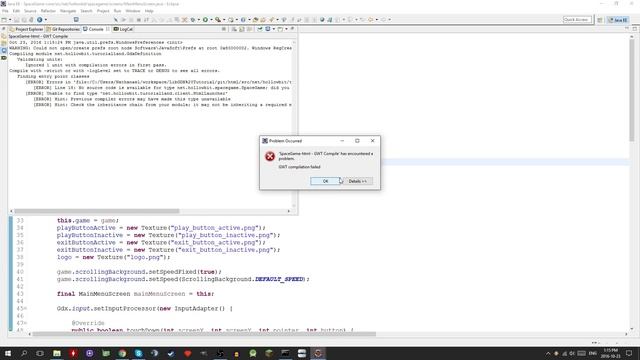Viewport: 640px width, 360px height.
Task: Click the code editor horizontal scrollbar
Action: tap(204, 334)
